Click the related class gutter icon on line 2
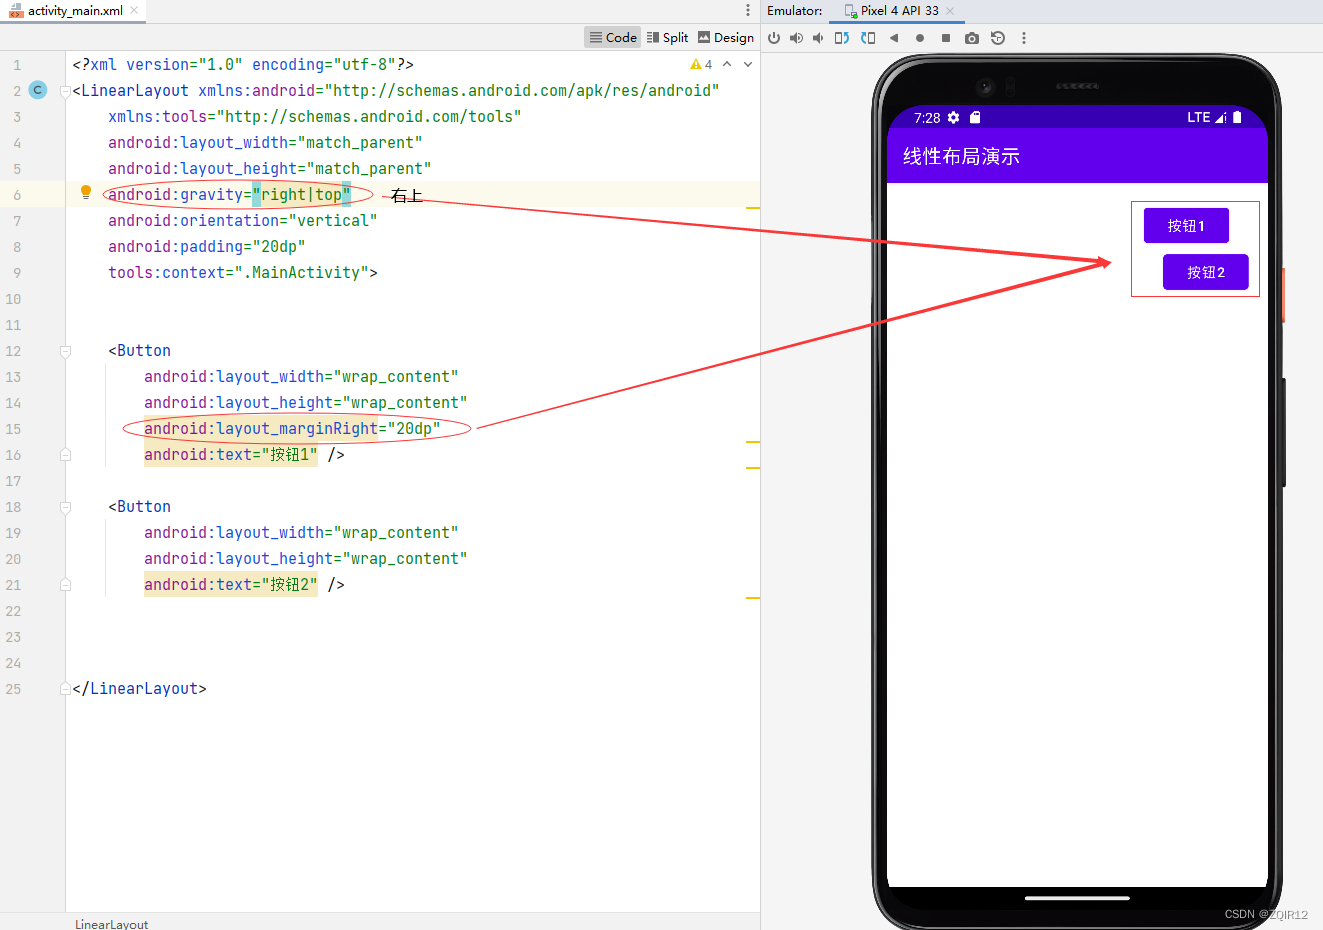 38,90
